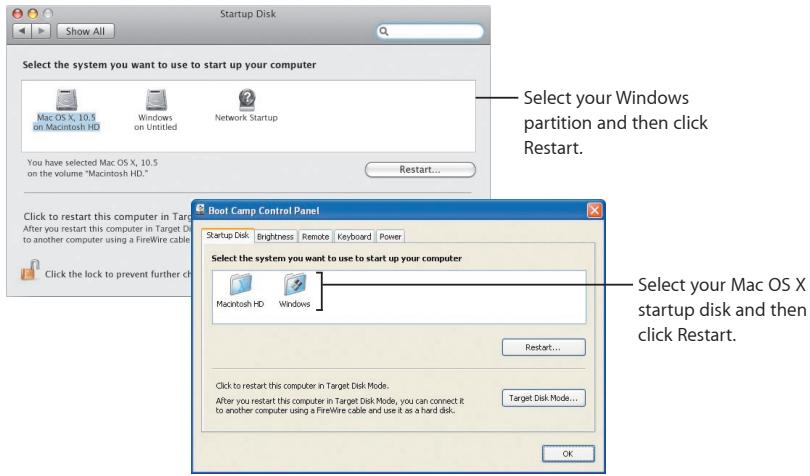The width and height of the screenshot is (810, 476).
Task: Go forward with the right arrow button
Action: click(41, 31)
